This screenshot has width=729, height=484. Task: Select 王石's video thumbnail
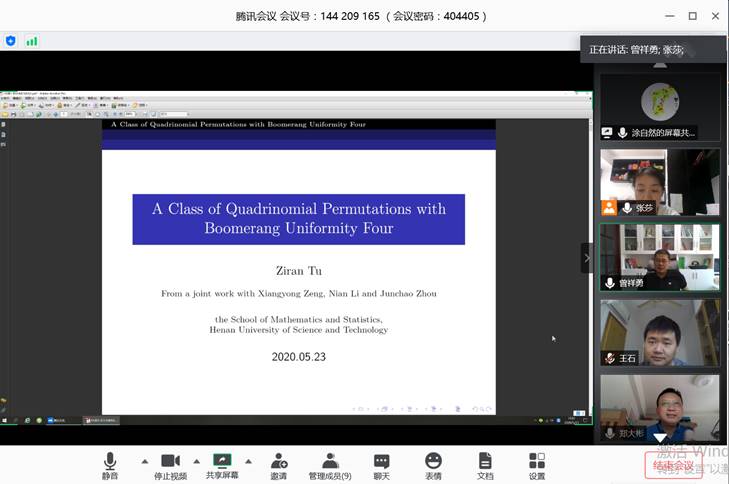660,332
